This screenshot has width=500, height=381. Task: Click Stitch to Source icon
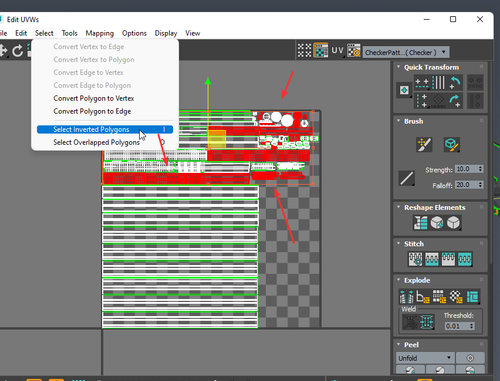(x=448, y=259)
